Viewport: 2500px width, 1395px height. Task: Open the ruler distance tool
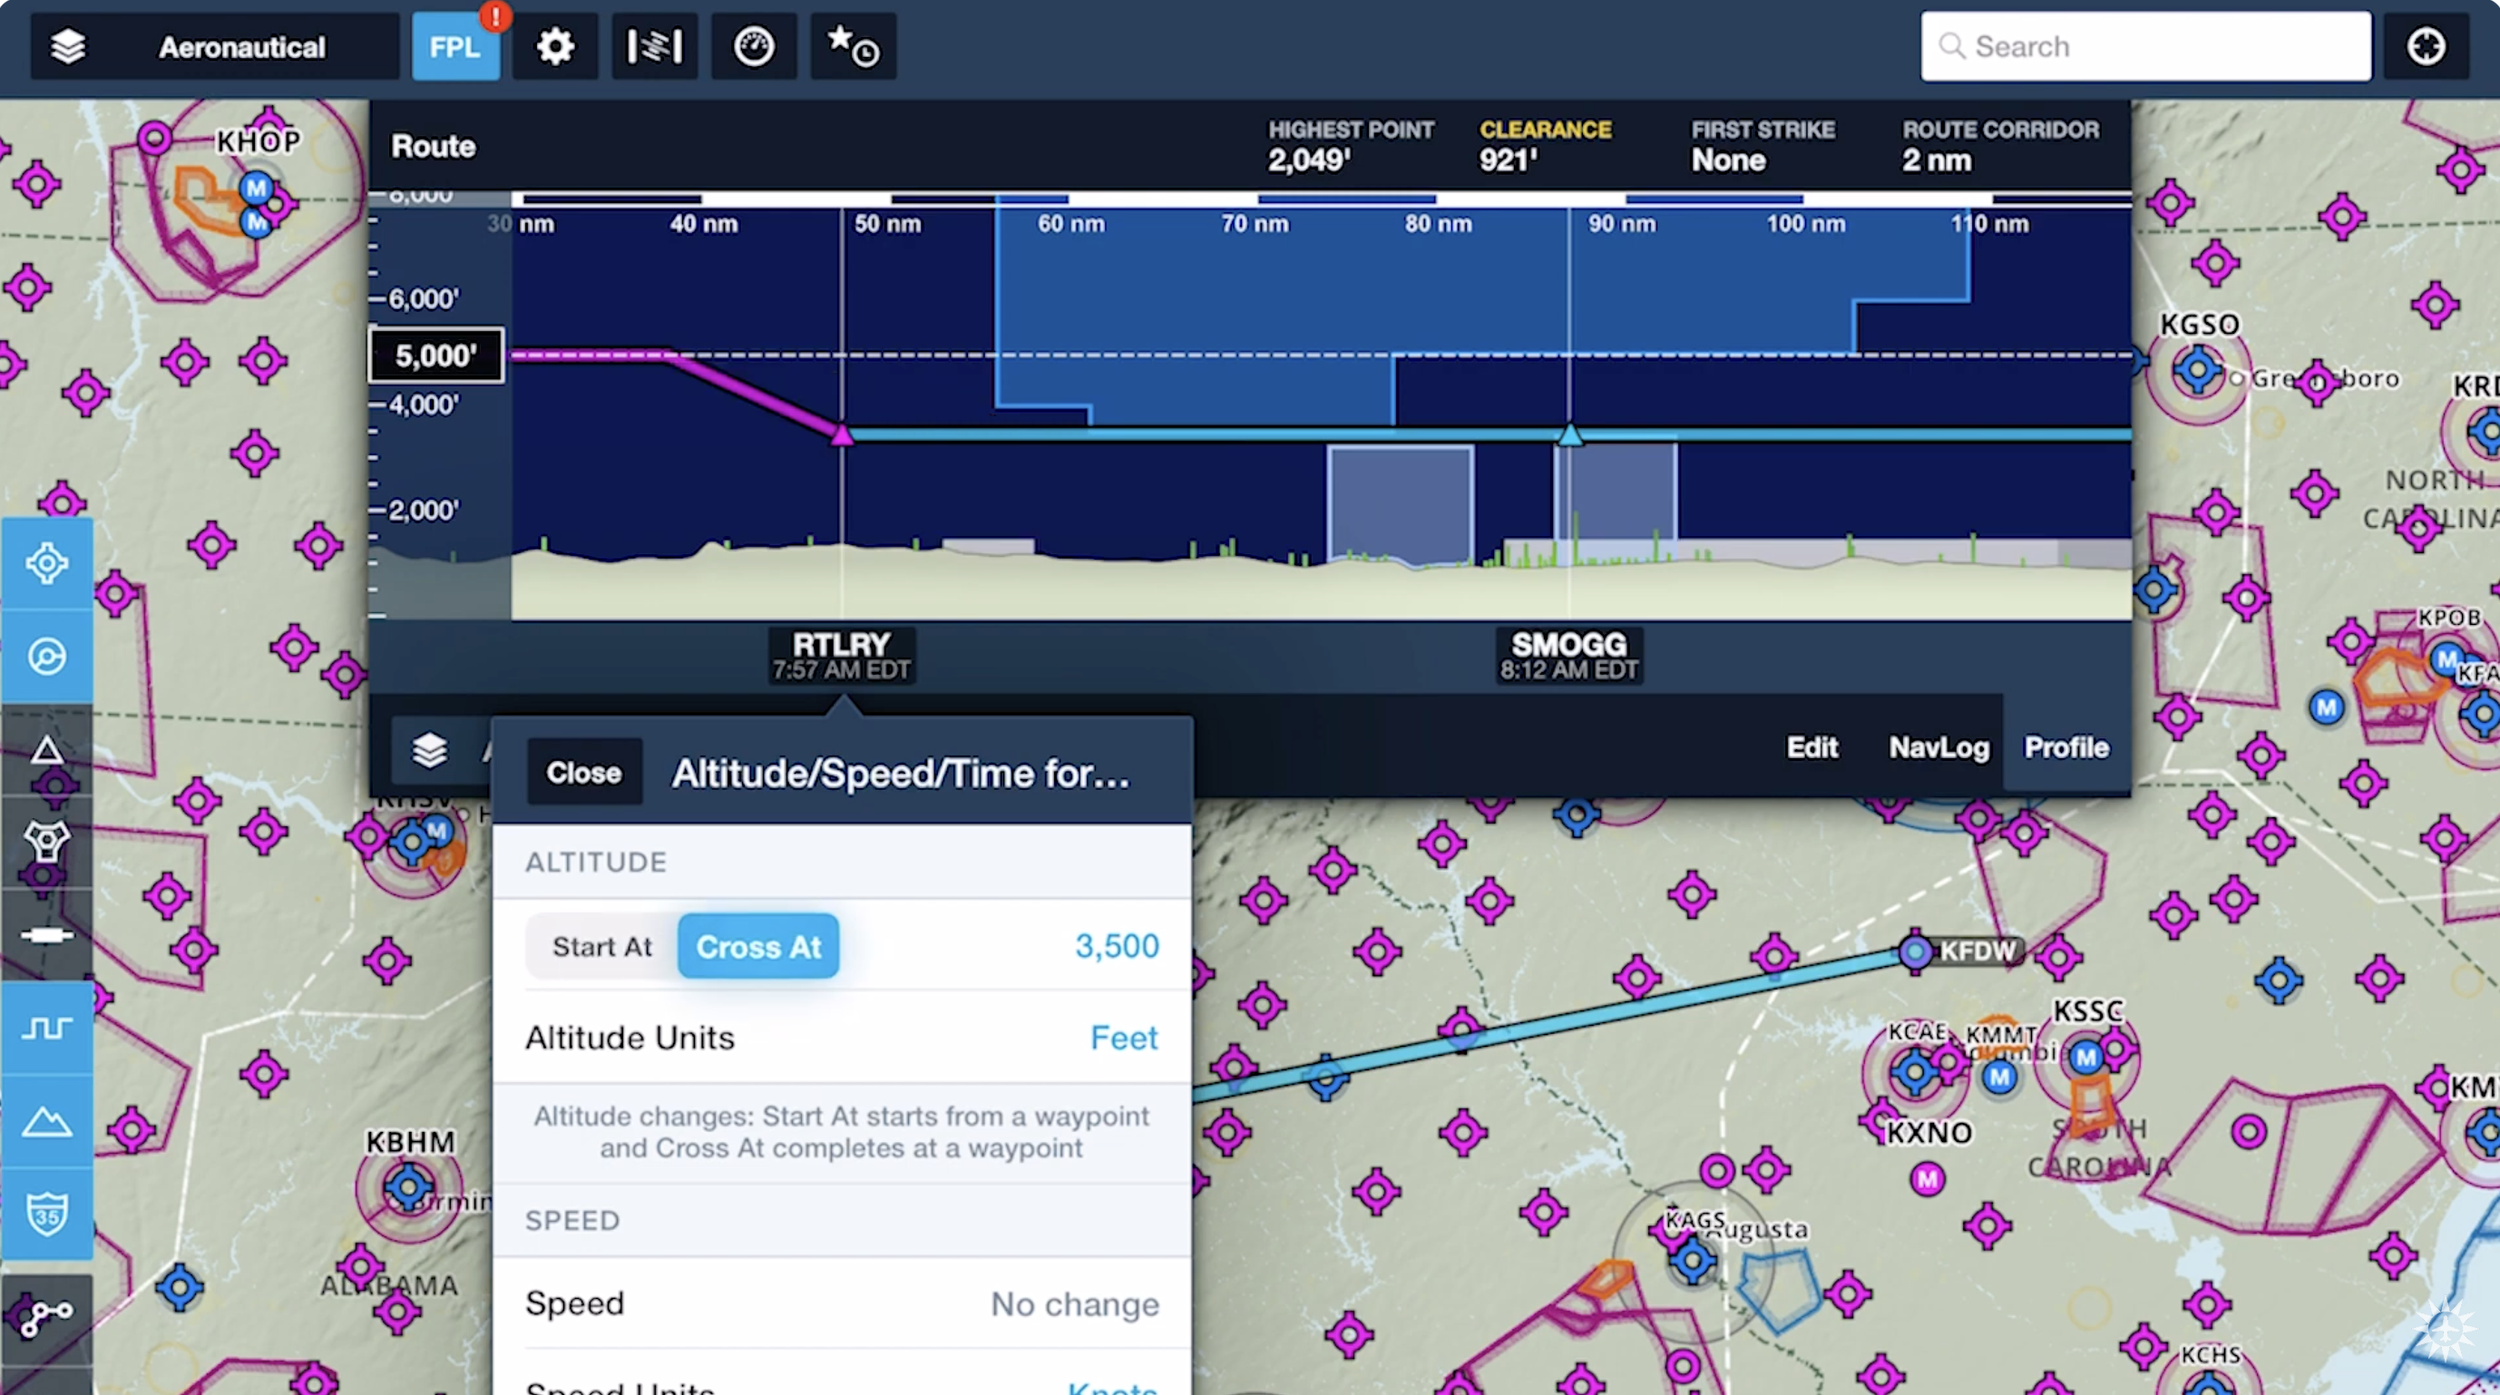click(654, 47)
